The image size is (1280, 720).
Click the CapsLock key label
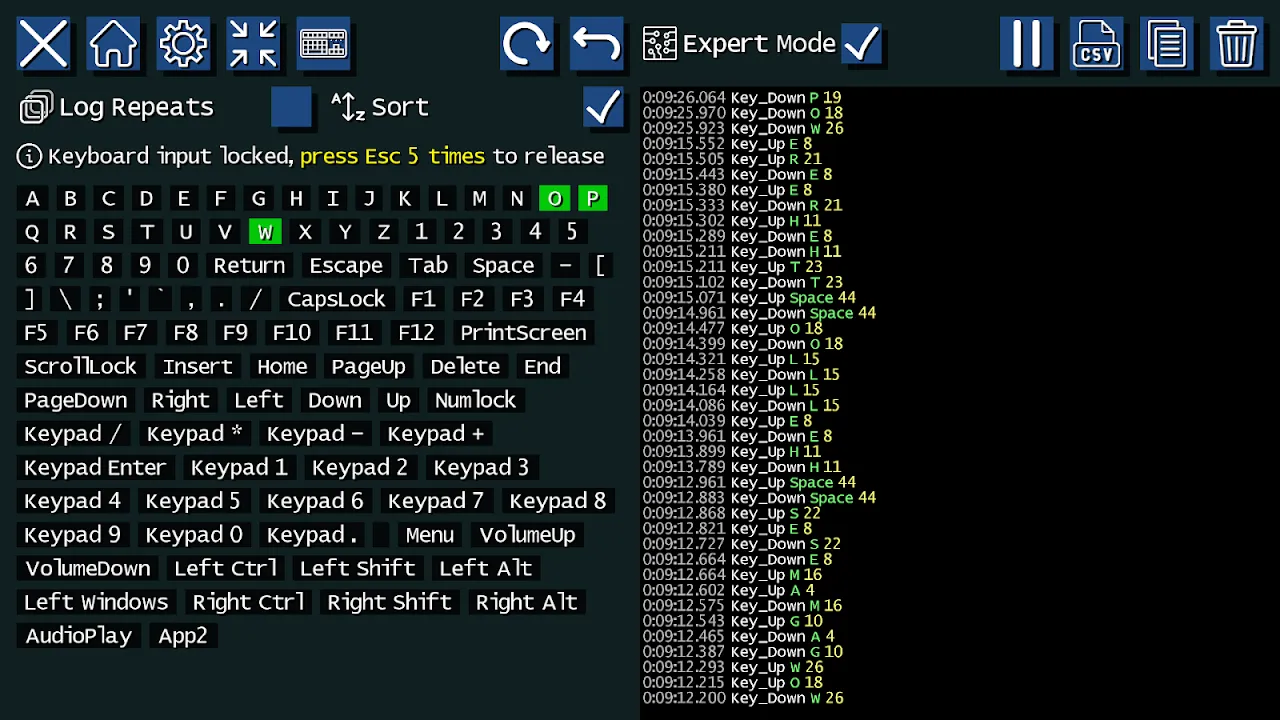pos(336,299)
